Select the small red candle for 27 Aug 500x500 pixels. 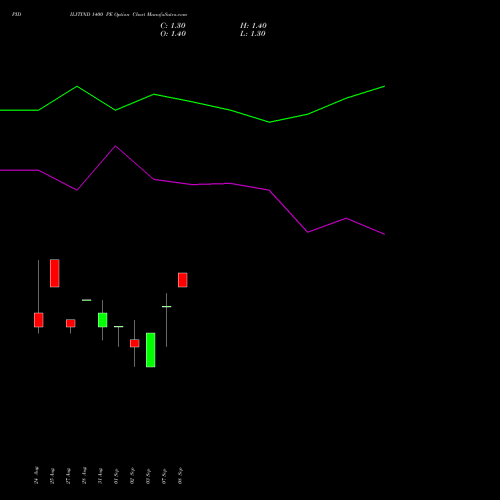click(71, 323)
